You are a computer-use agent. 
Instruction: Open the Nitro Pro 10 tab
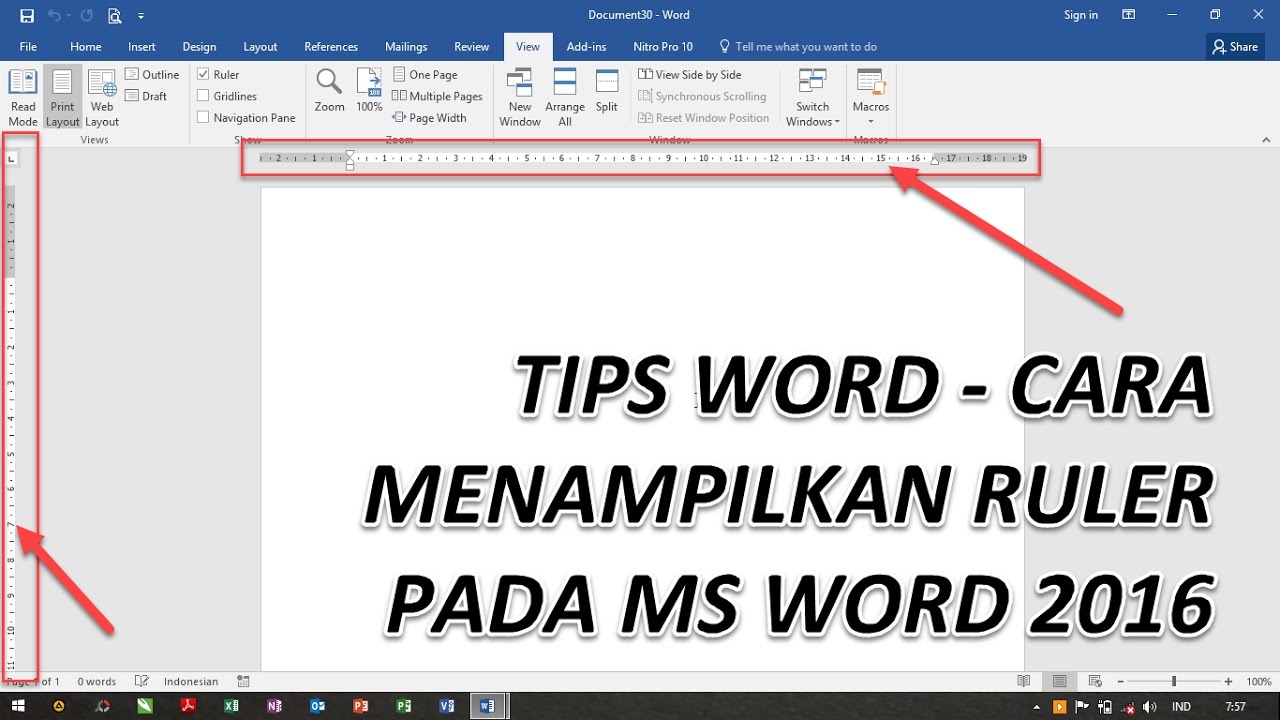point(663,47)
